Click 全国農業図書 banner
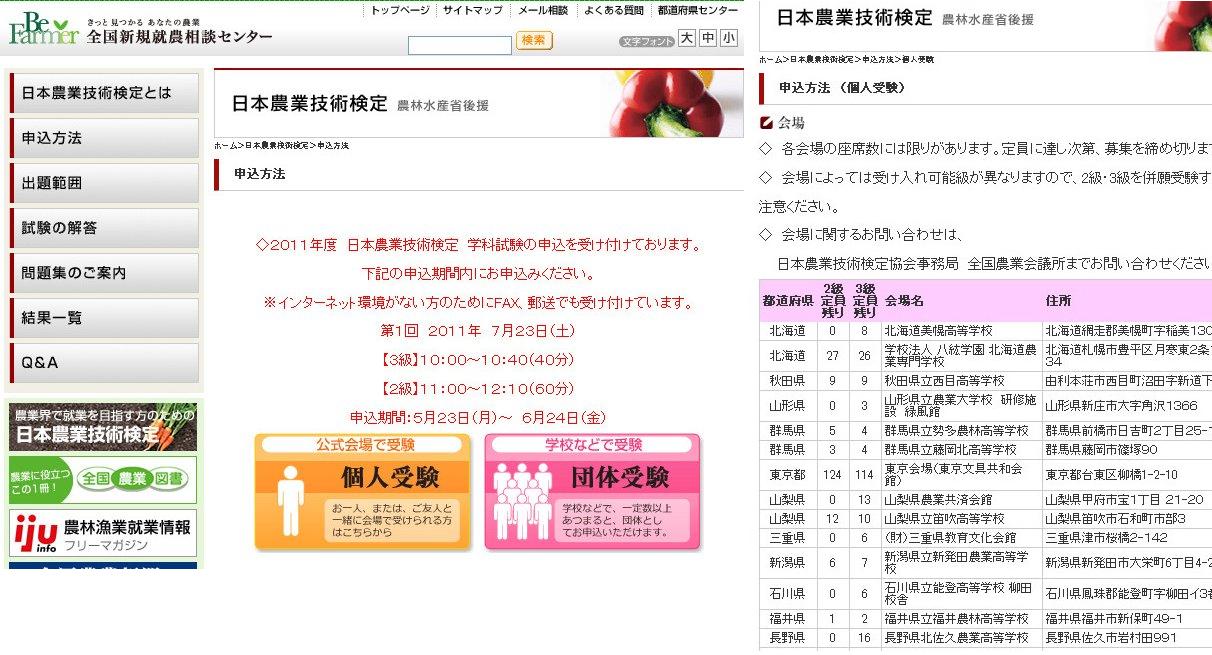This screenshot has width=1212, height=655. tap(103, 480)
